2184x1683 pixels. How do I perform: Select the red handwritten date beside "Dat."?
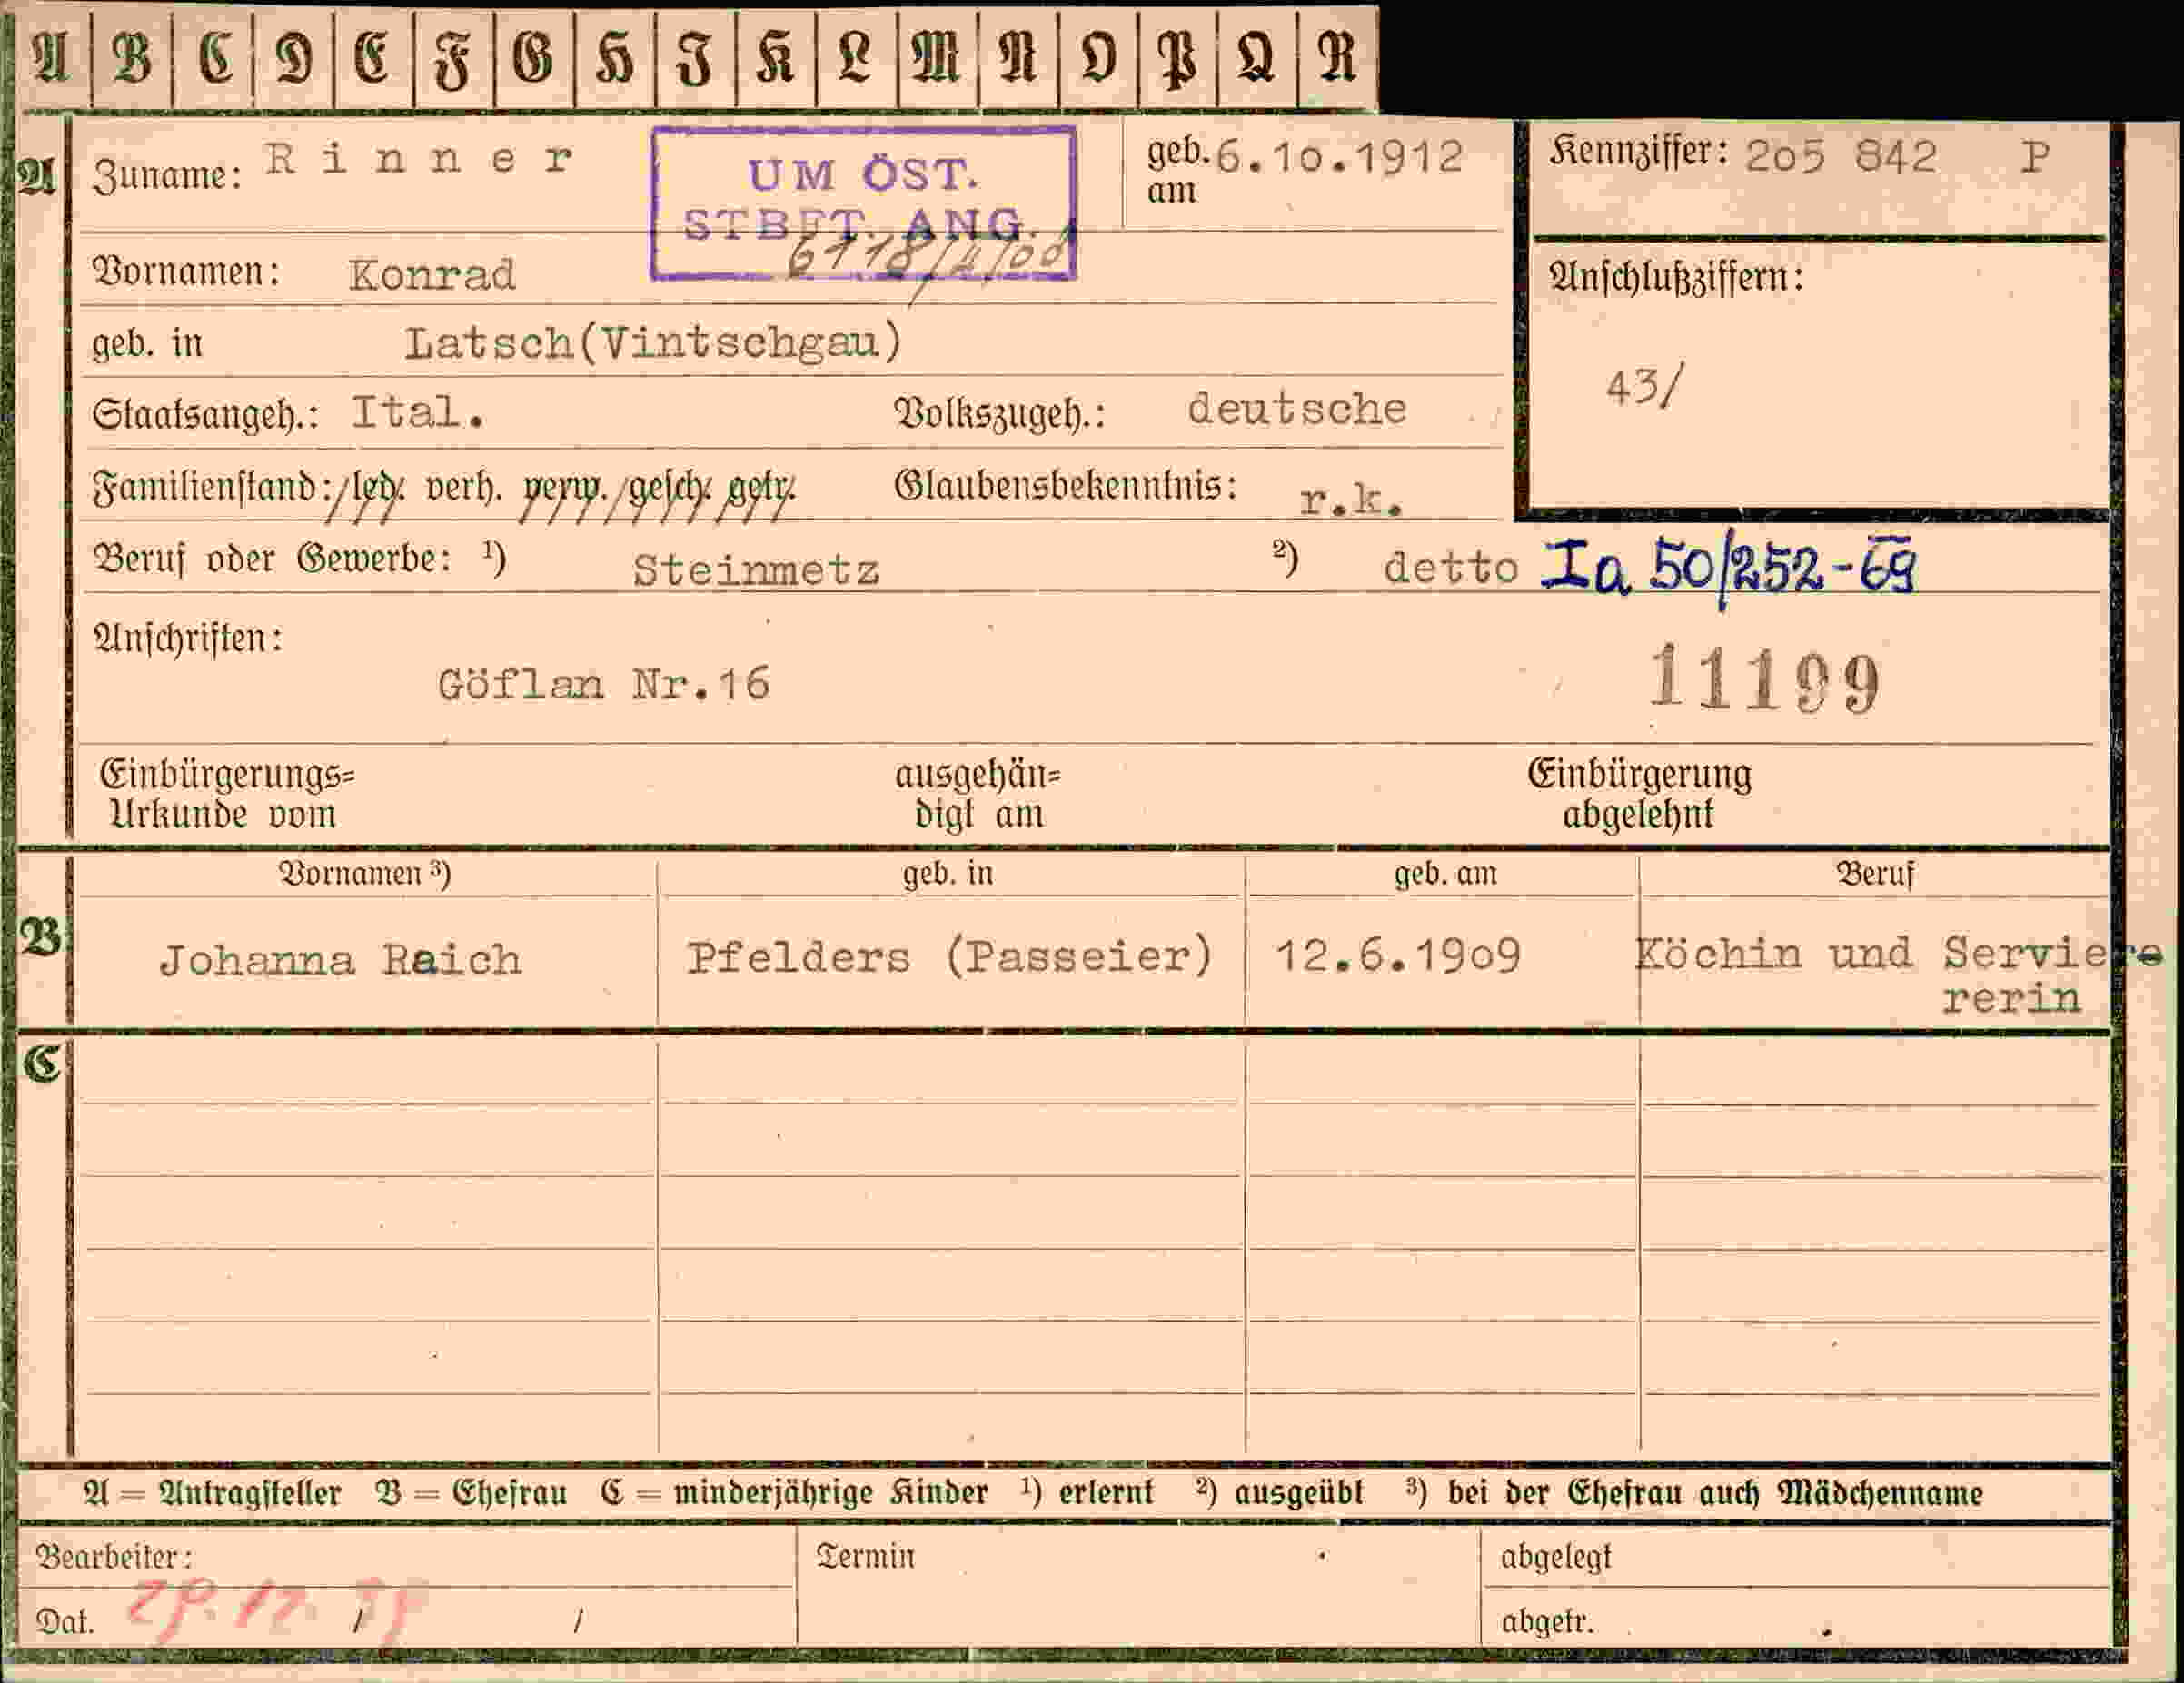(x=278, y=1611)
